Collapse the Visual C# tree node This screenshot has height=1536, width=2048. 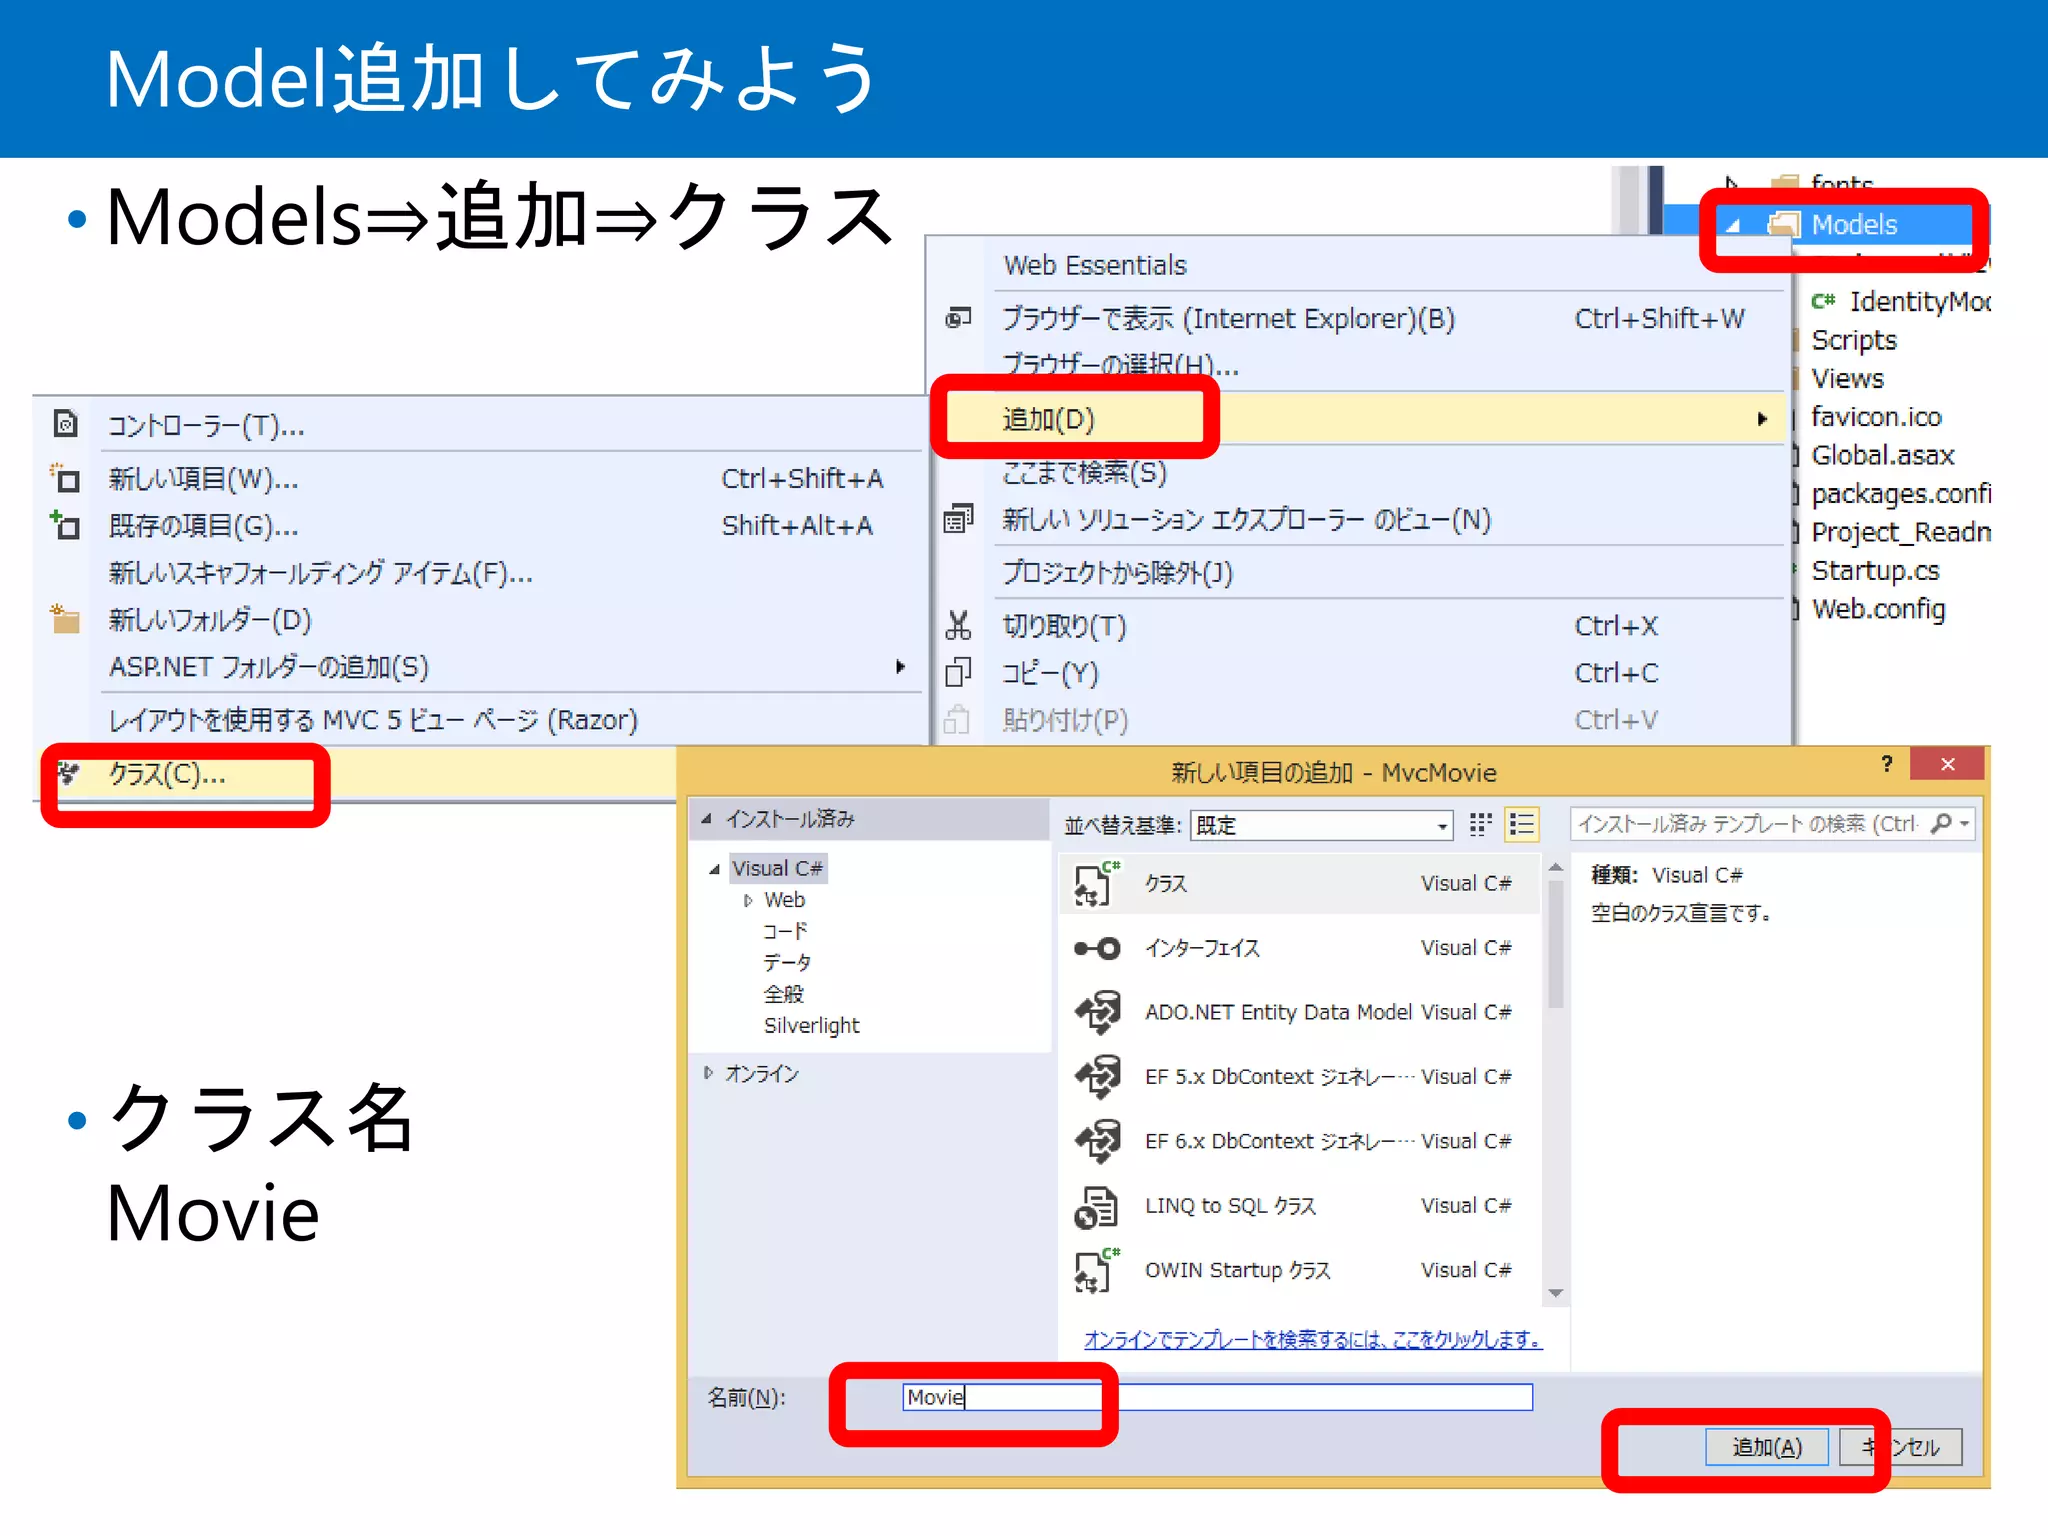[714, 869]
